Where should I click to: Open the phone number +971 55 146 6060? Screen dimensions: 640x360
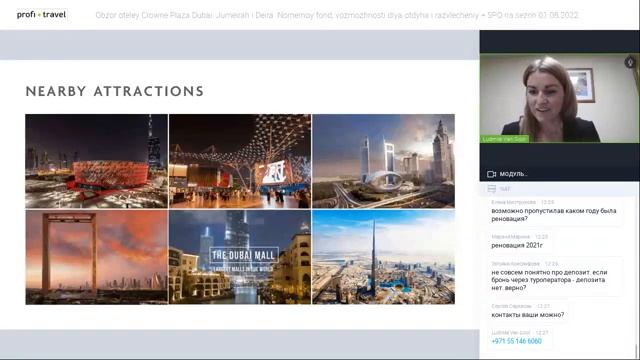(516, 341)
